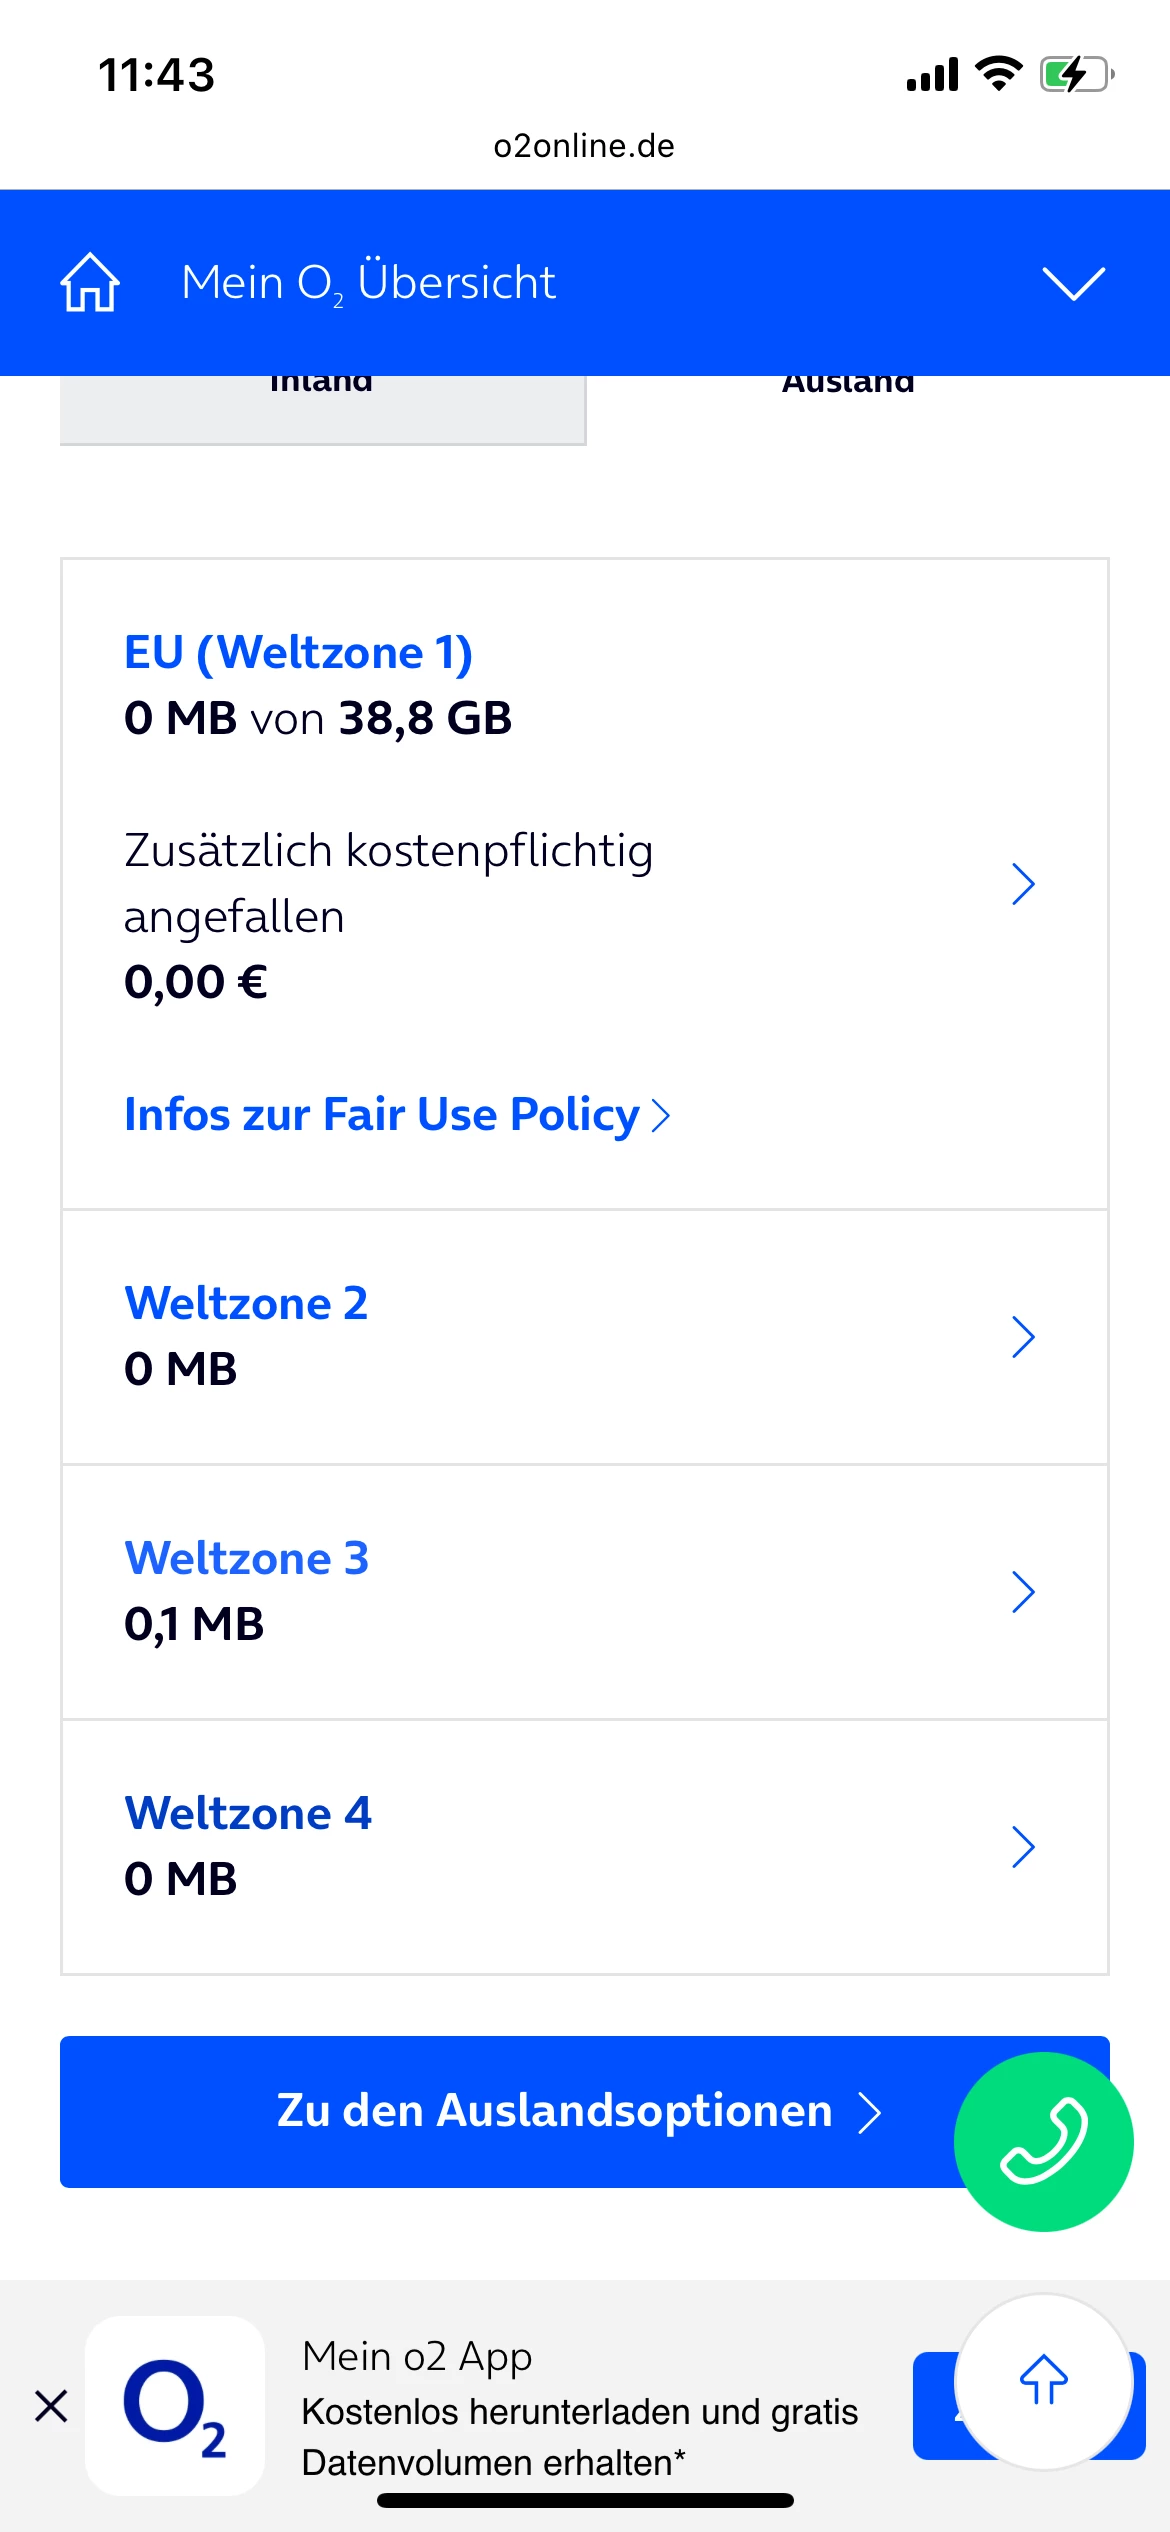Tap the o2online.de address bar
The width and height of the screenshot is (1170, 2532).
(584, 146)
